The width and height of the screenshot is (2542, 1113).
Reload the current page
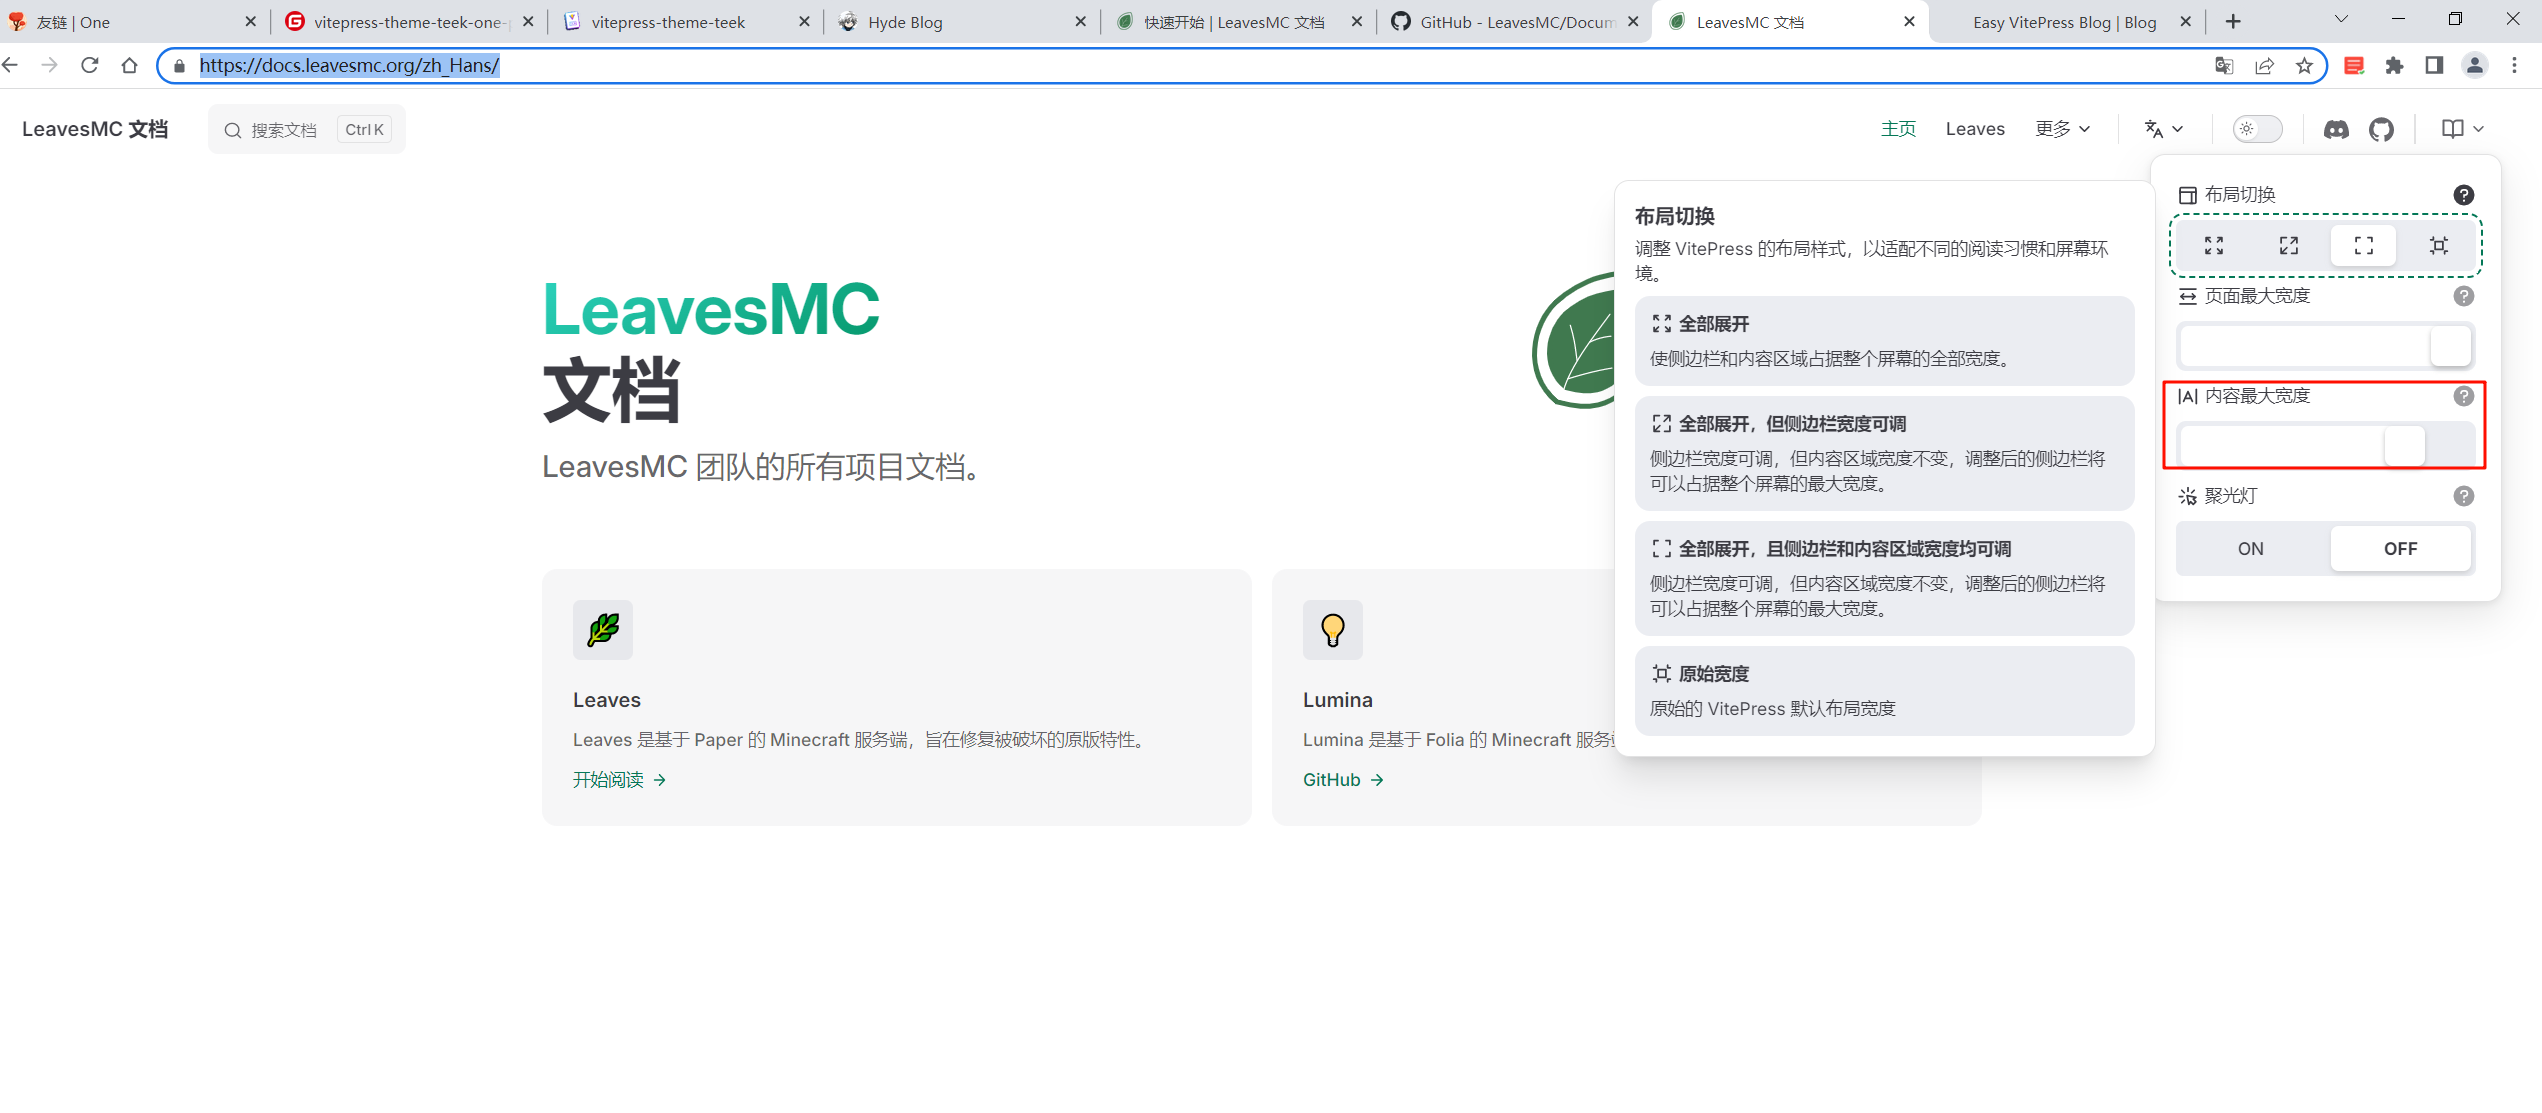click(x=90, y=65)
